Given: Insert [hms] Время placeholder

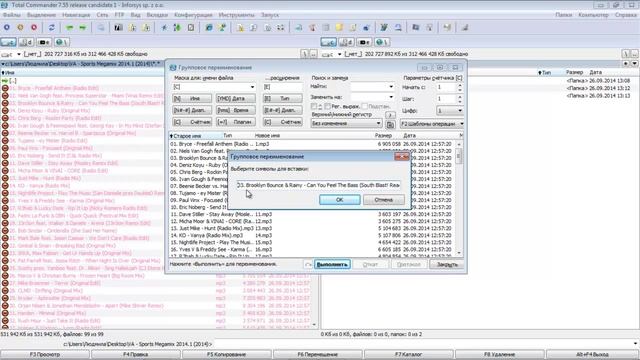Looking at the screenshot, I should (x=236, y=110).
